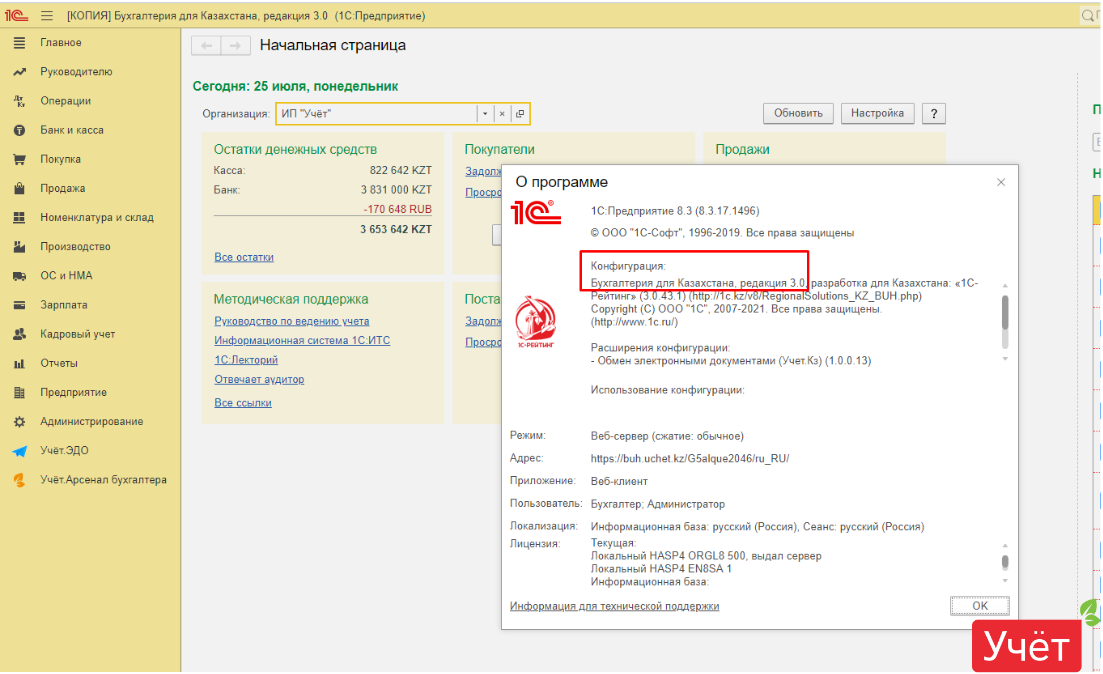Open Руководство по ведению учета link
The image size is (1103, 674).
(x=292, y=322)
